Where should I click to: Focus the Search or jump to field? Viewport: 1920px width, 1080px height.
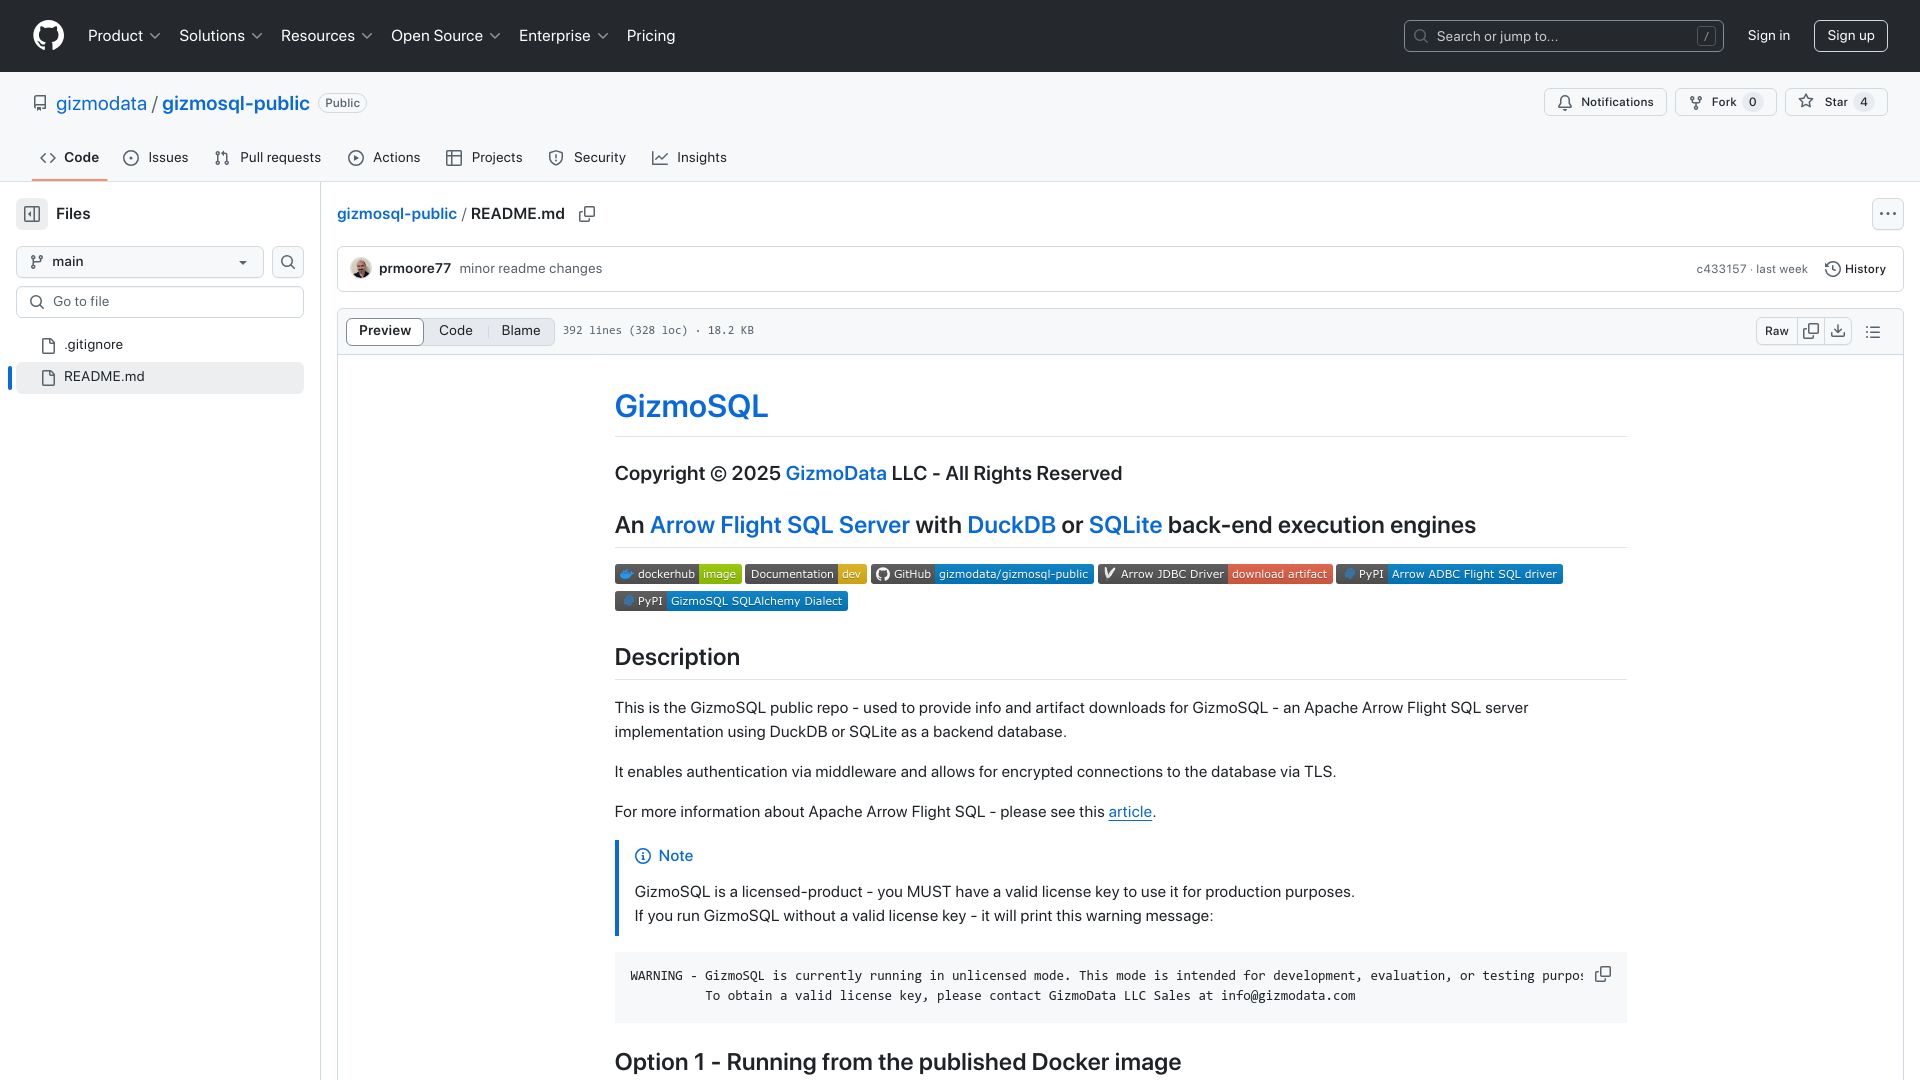pos(1563,36)
